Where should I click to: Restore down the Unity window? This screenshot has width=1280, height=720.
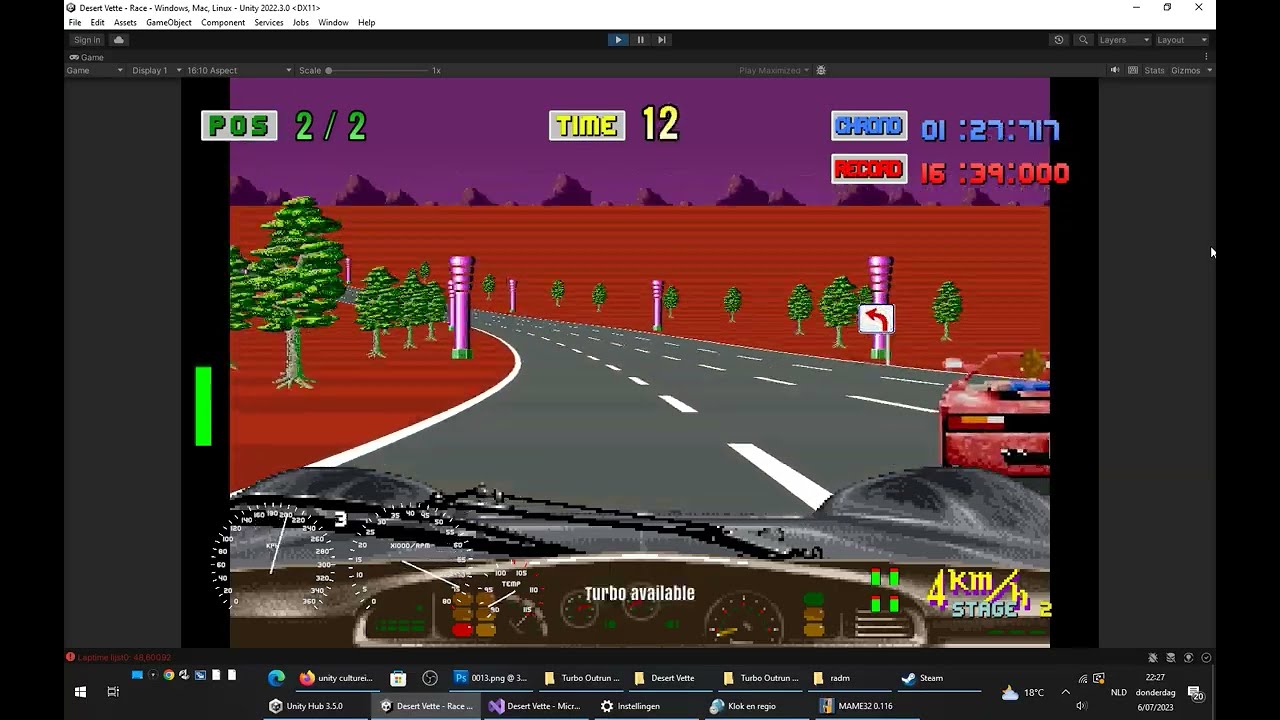point(1167,7)
